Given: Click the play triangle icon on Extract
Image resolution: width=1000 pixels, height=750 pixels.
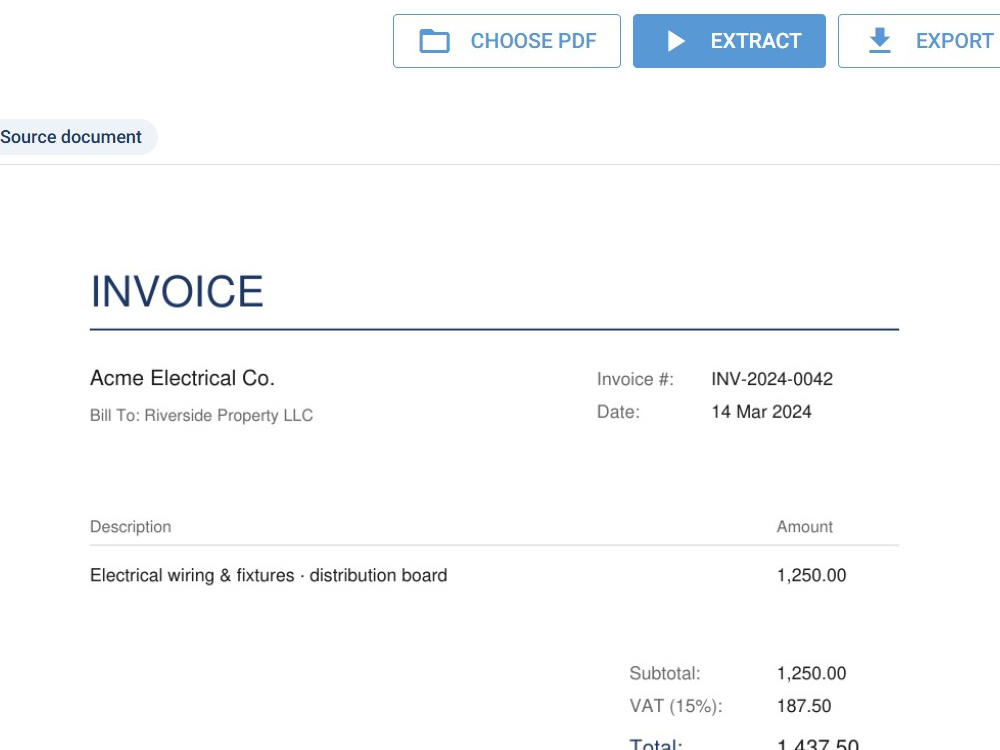Looking at the screenshot, I should 676,41.
